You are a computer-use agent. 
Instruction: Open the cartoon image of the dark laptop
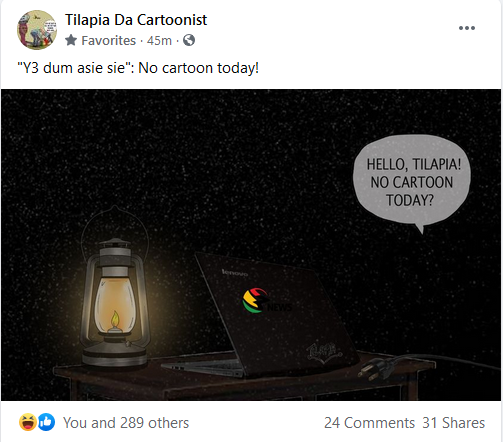(251, 245)
